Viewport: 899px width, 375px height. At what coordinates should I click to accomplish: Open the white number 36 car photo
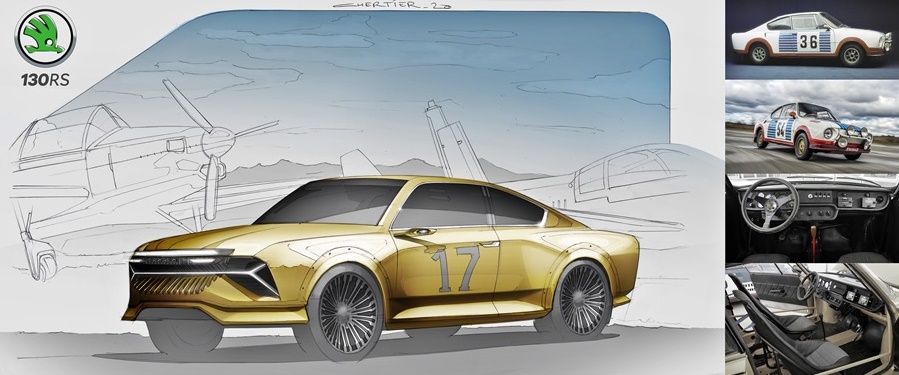pyautogui.click(x=812, y=40)
